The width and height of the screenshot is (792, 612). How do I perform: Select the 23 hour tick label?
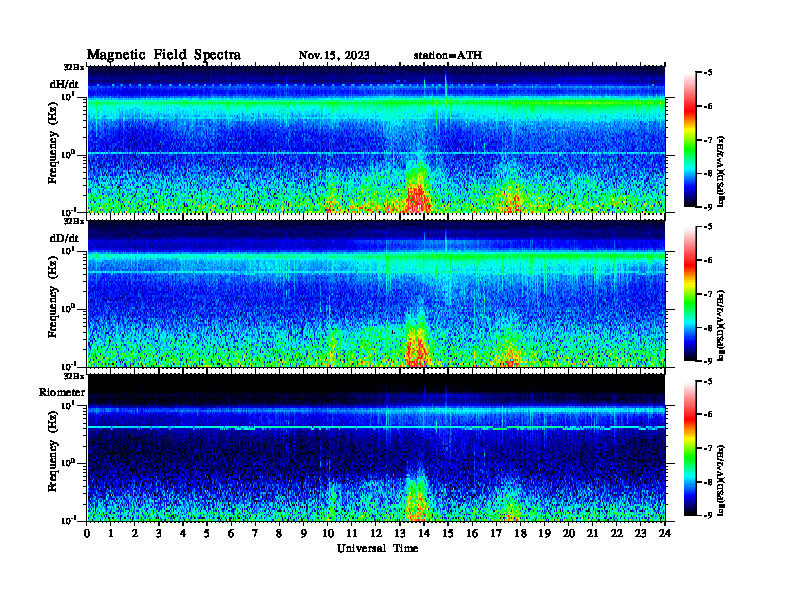pyautogui.click(x=641, y=534)
